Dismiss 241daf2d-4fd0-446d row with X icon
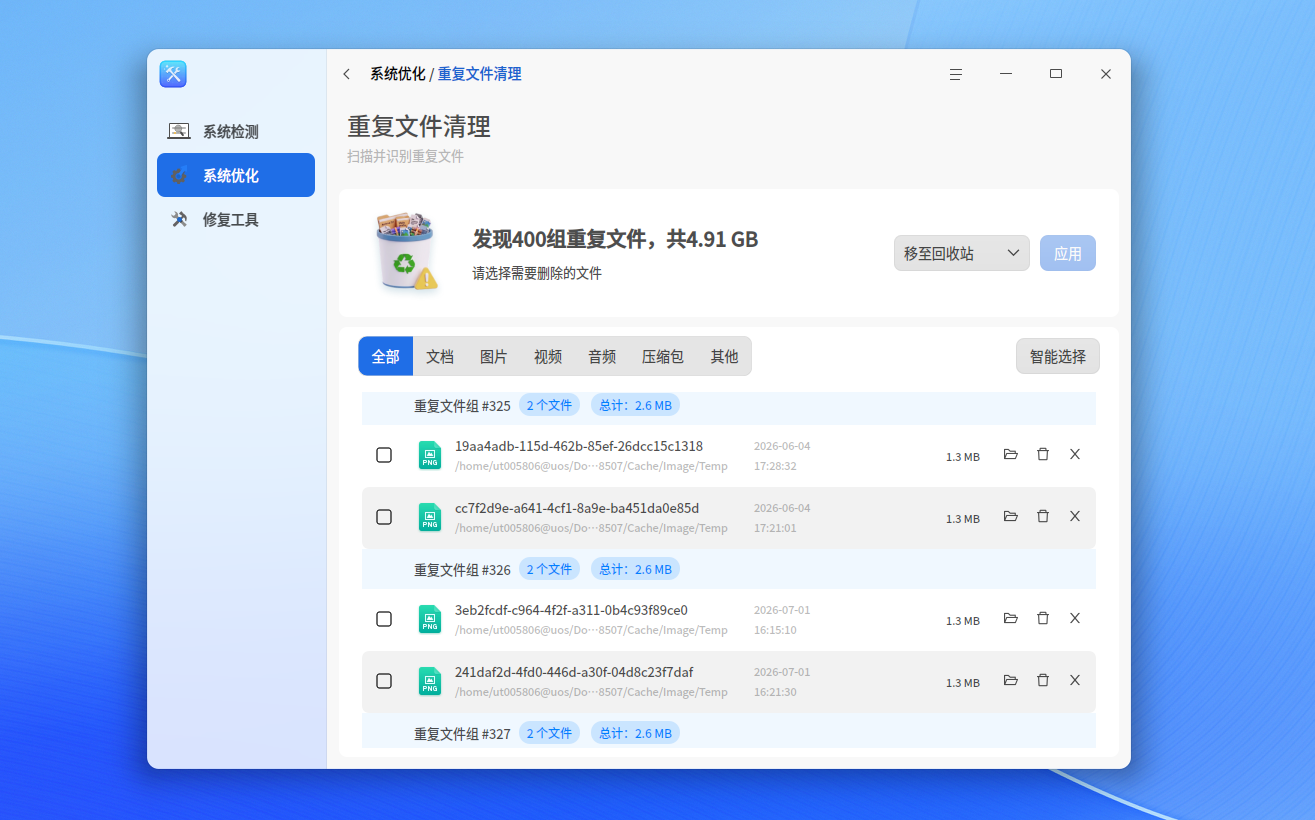The width and height of the screenshot is (1315, 820). (x=1075, y=680)
